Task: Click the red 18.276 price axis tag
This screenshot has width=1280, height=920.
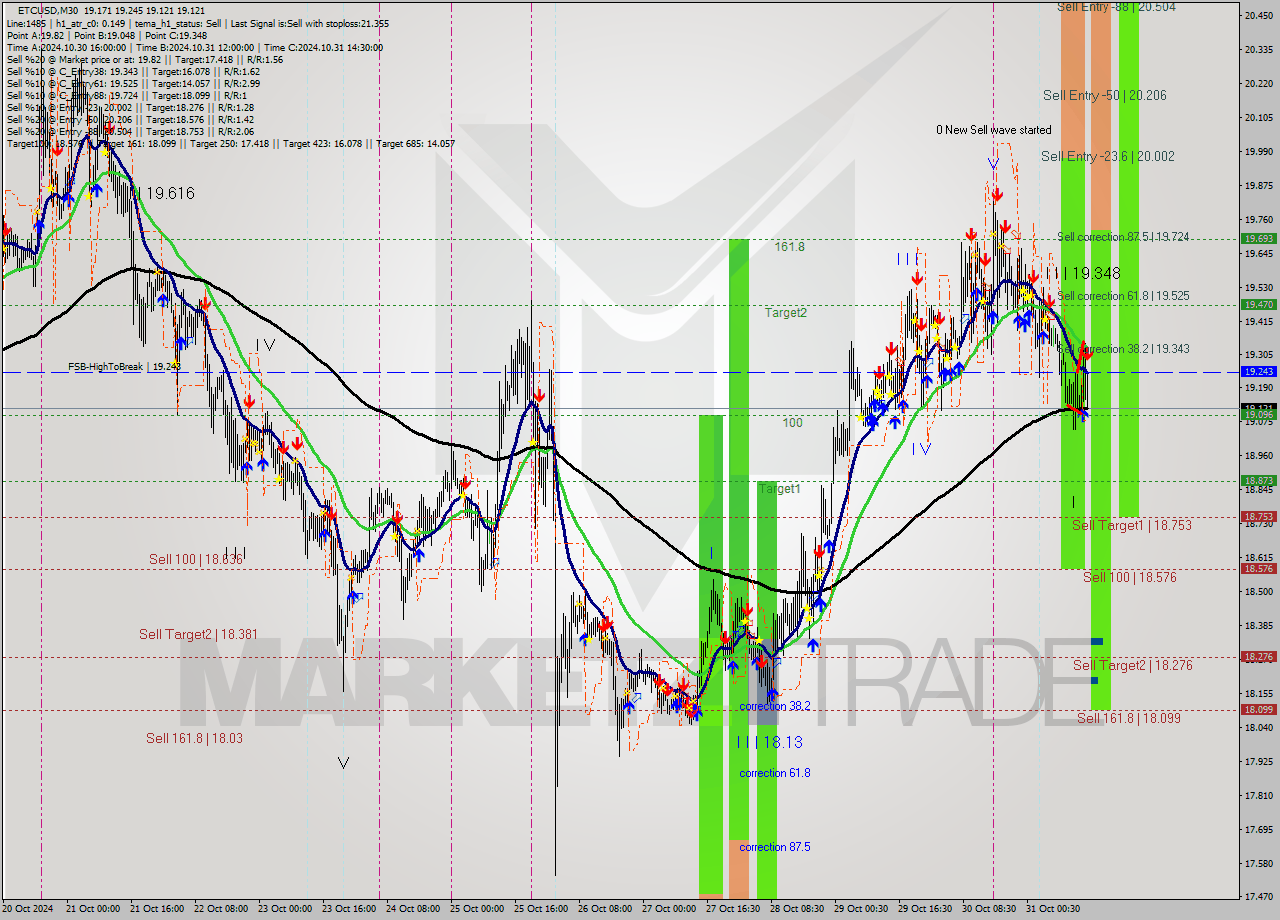Action: (1258, 656)
